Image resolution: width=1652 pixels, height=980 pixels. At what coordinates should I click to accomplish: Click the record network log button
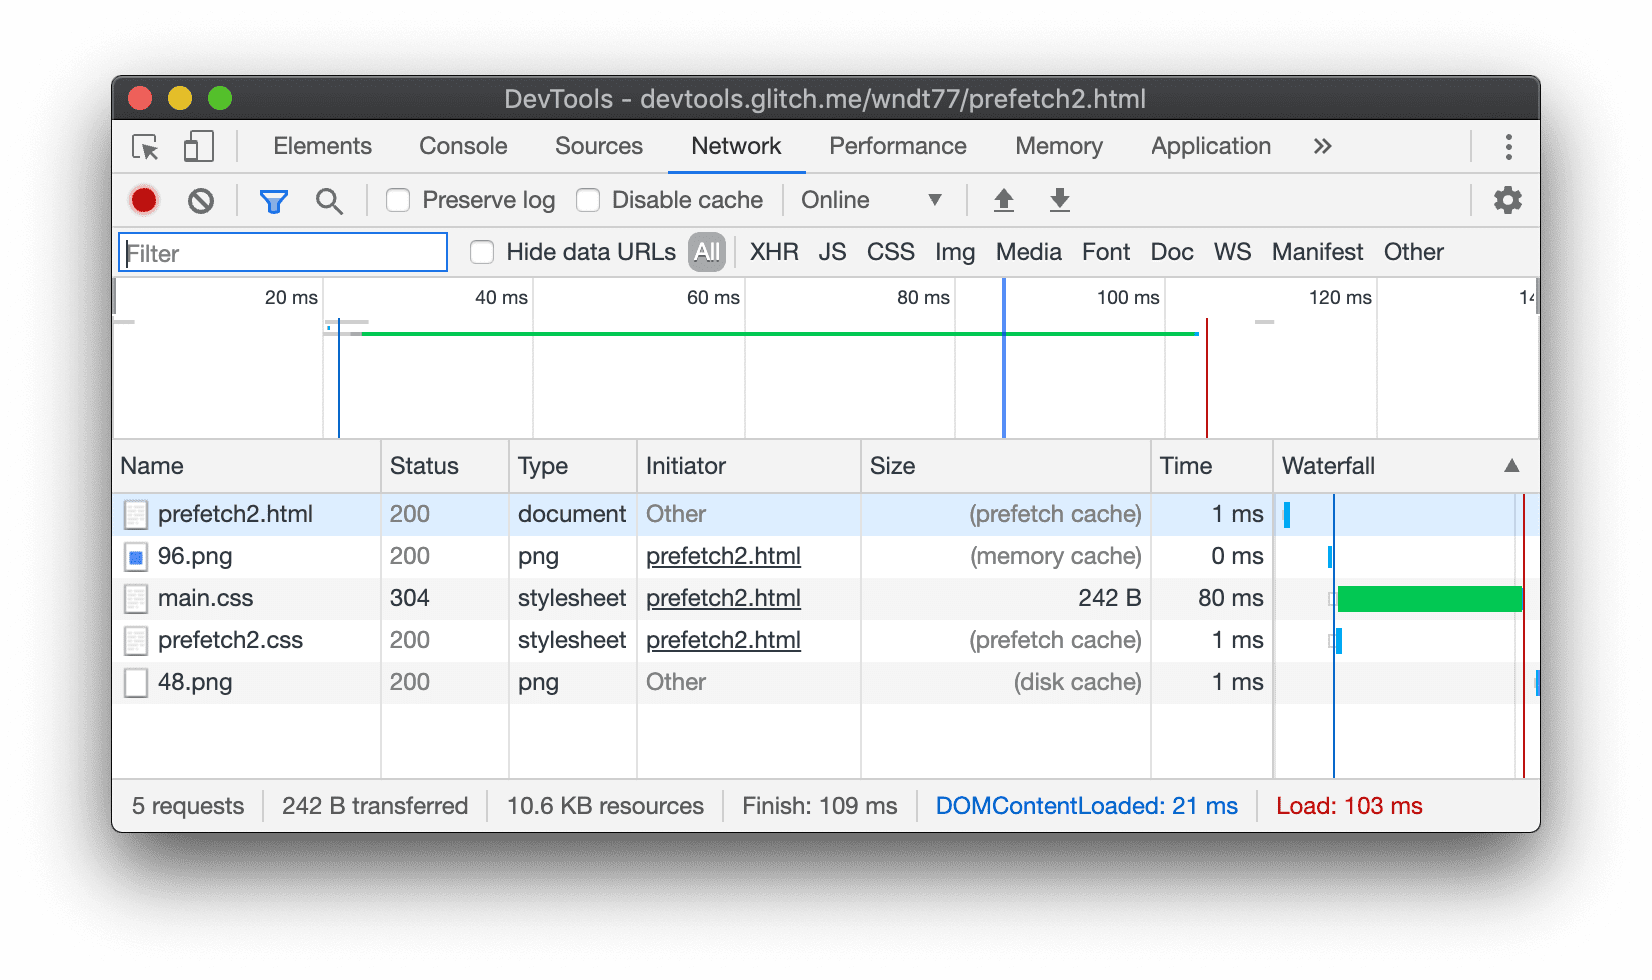tap(144, 200)
